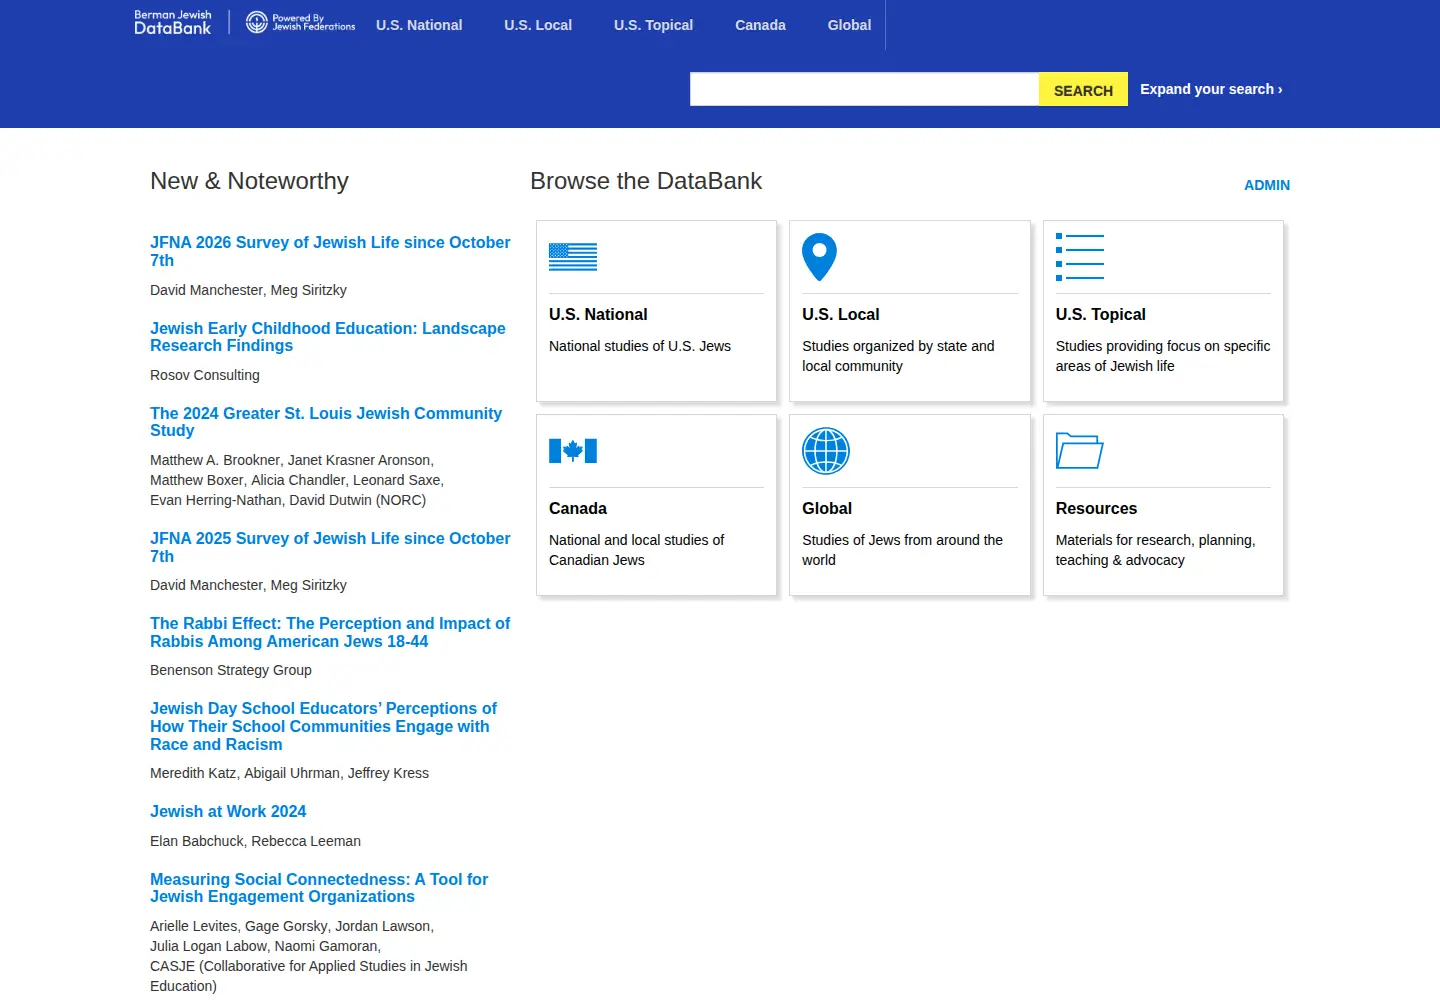The height and width of the screenshot is (1000, 1440).
Task: Click the Resources card title
Action: pos(1096,508)
